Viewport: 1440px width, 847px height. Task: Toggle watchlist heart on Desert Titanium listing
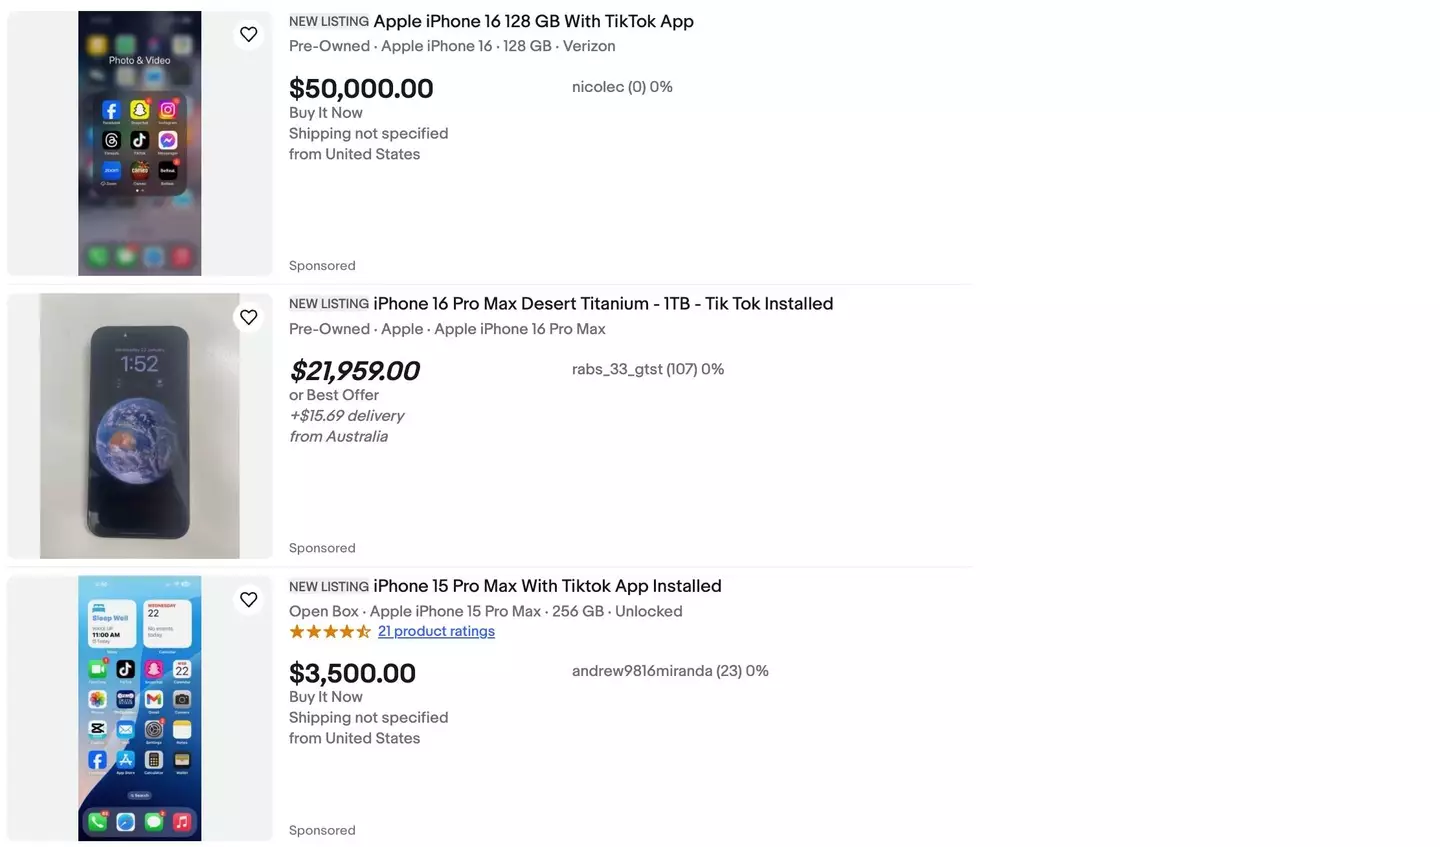coord(249,318)
